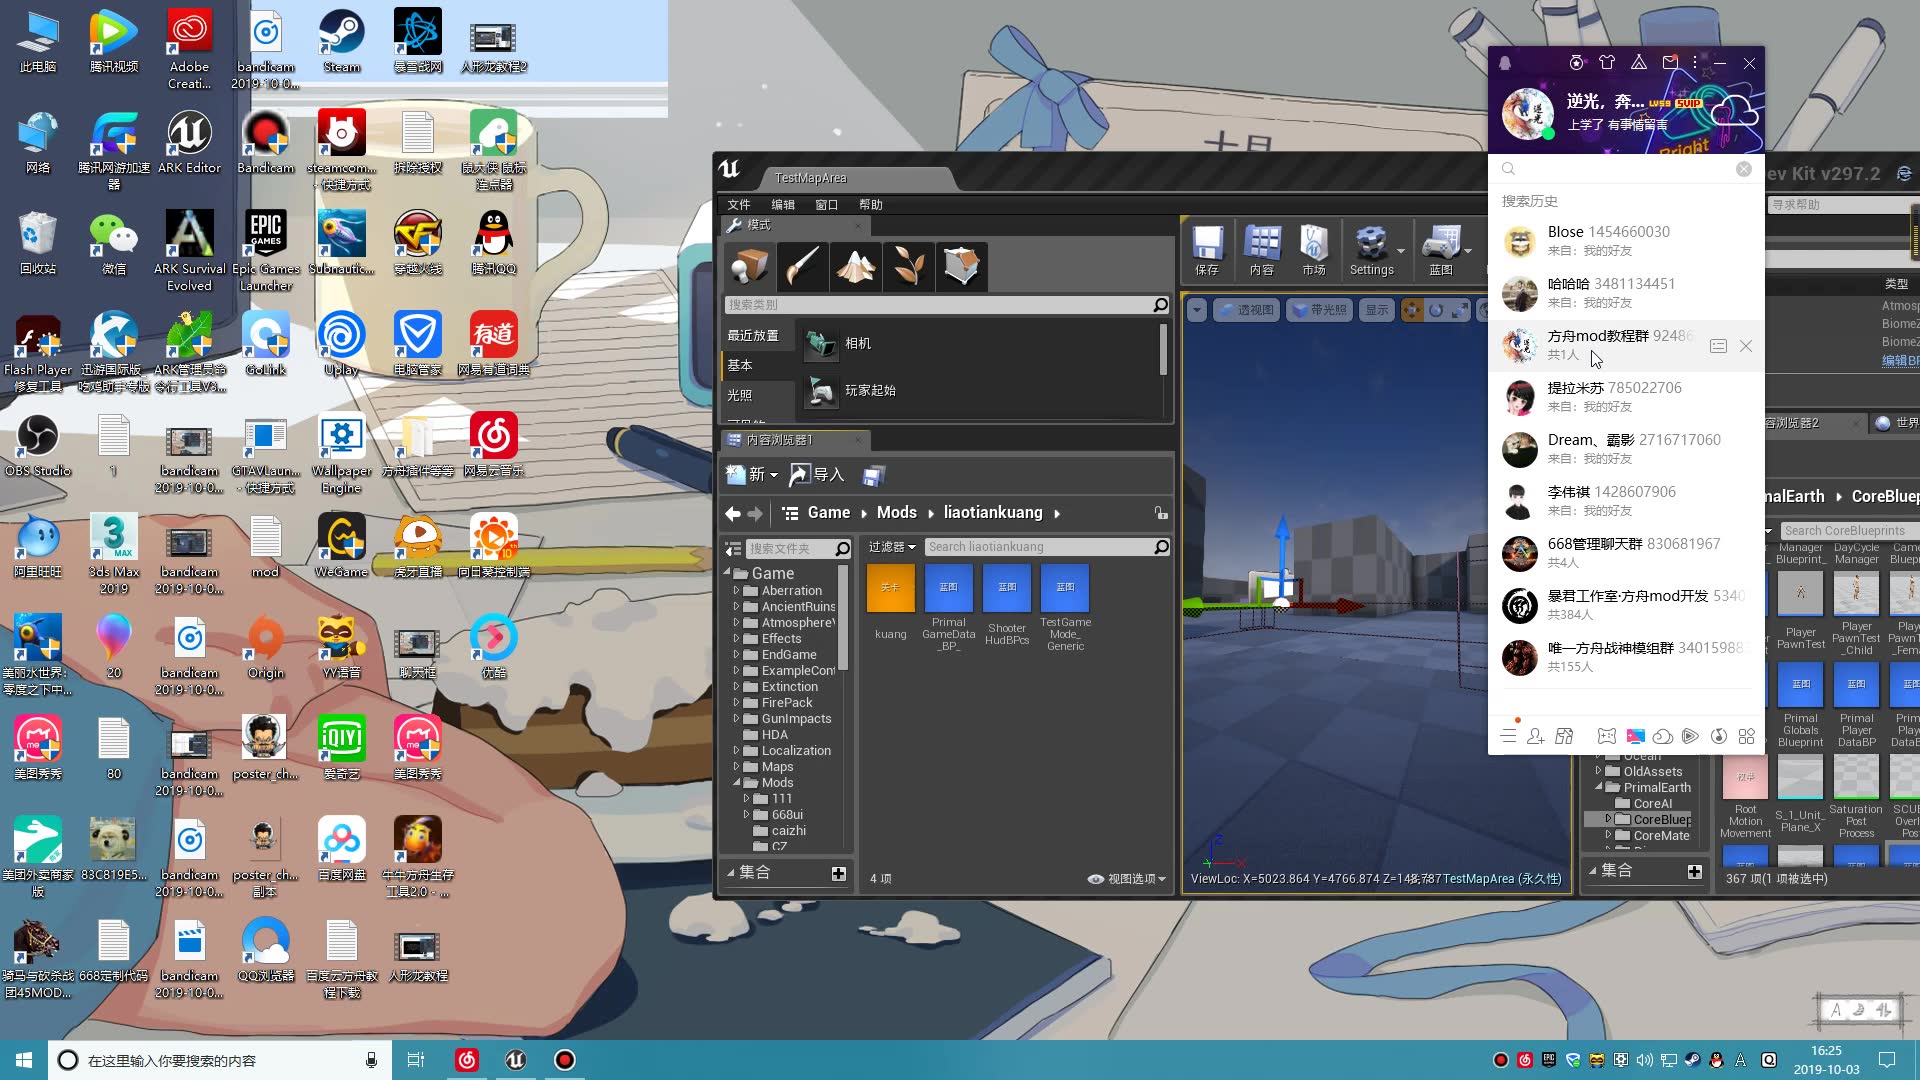Click the 帮助 menu item
Viewport: 1920px width, 1080px height.
click(x=872, y=204)
